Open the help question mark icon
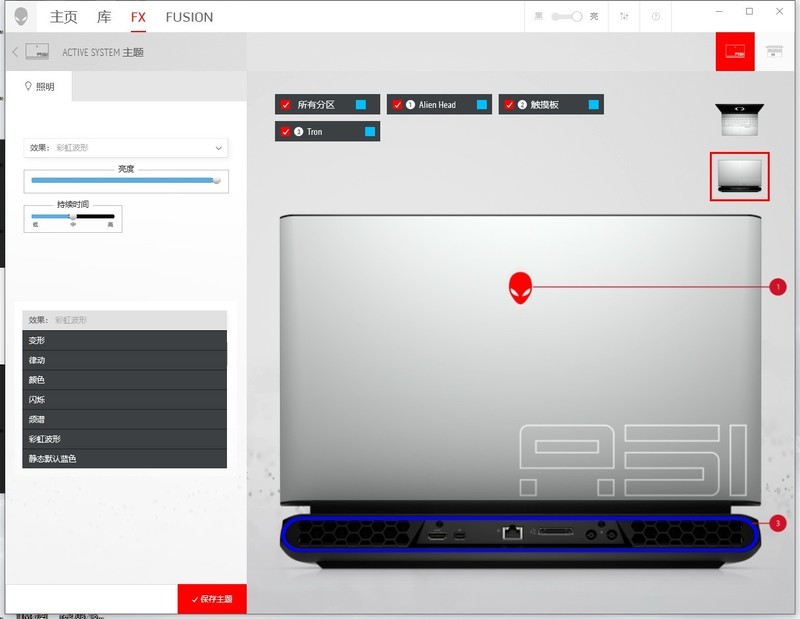This screenshot has height=619, width=800. tap(656, 16)
